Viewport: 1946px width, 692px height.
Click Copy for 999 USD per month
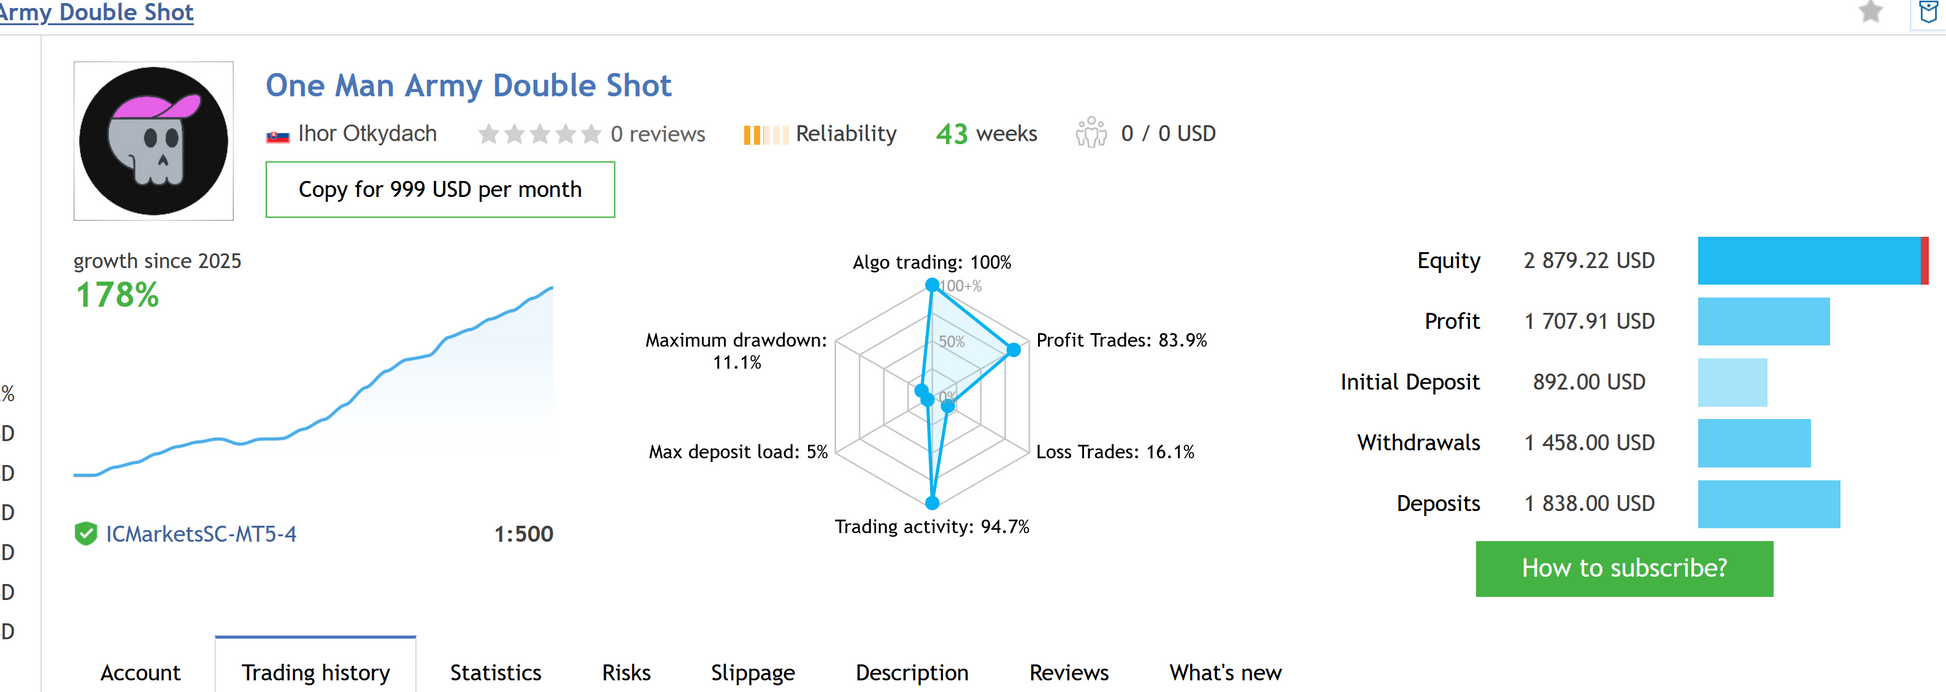pos(440,189)
